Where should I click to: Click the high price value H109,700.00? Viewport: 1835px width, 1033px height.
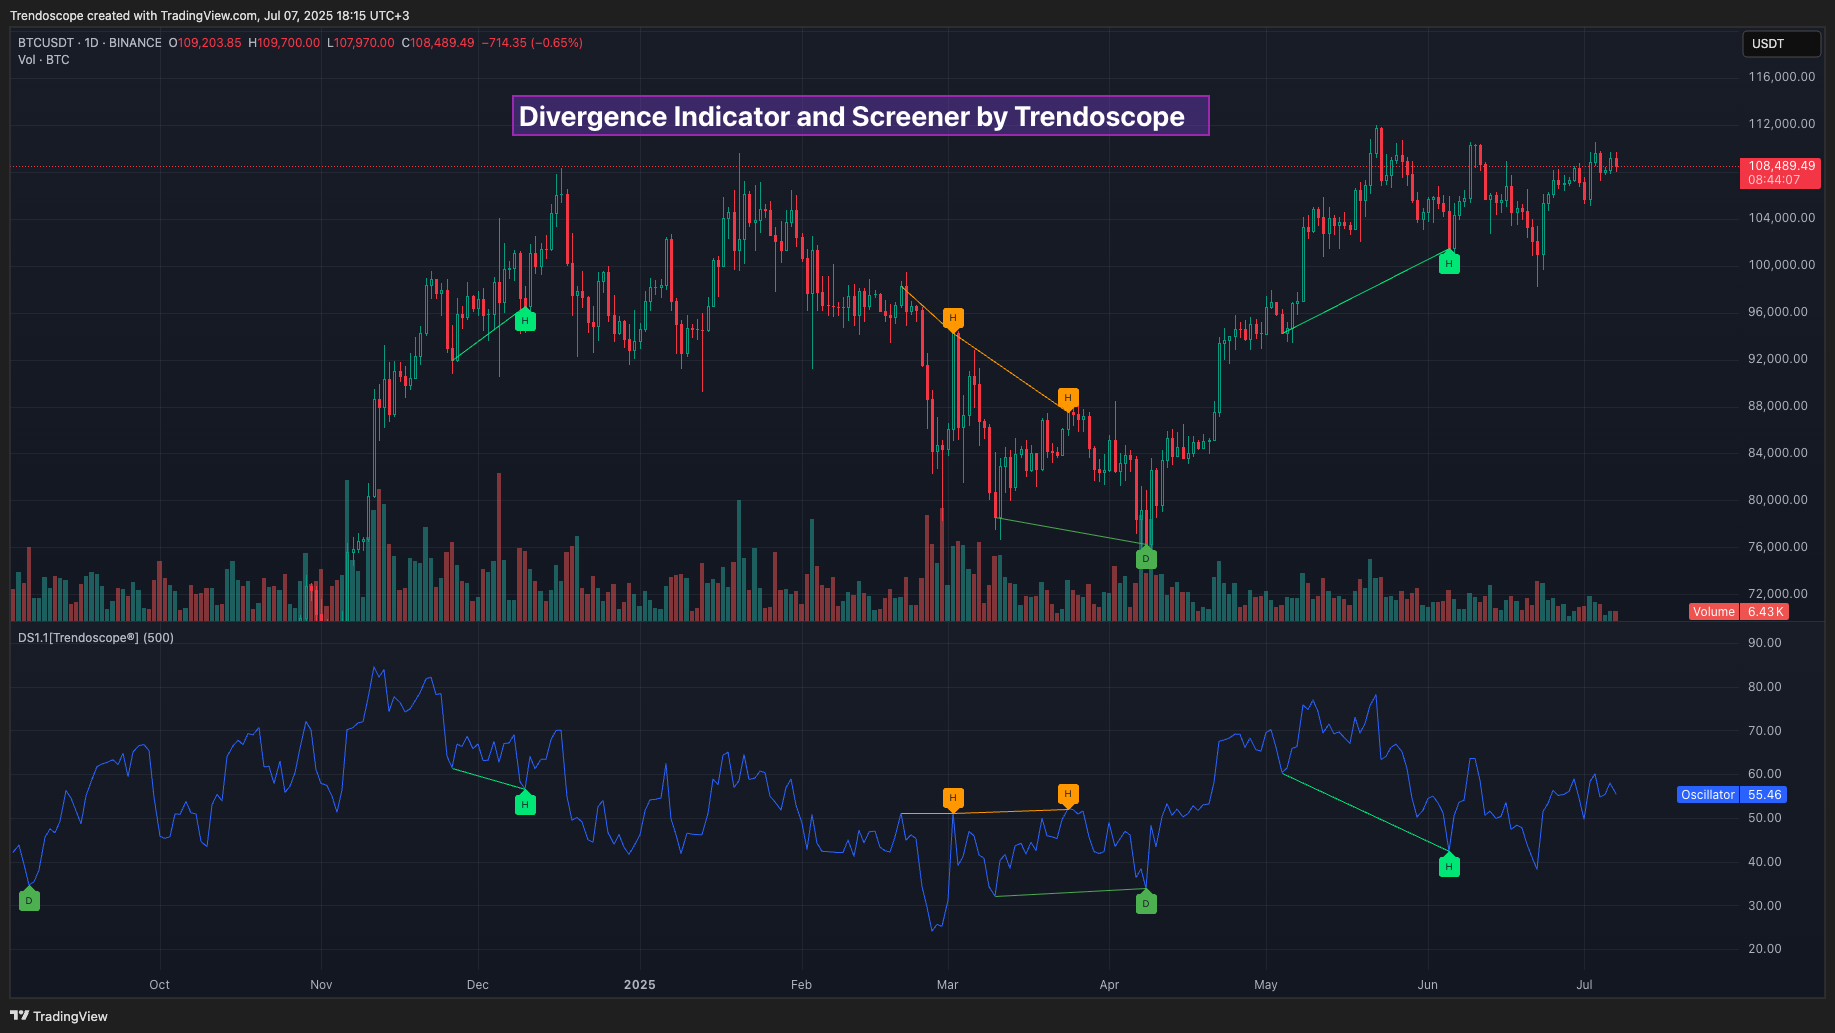pyautogui.click(x=284, y=43)
